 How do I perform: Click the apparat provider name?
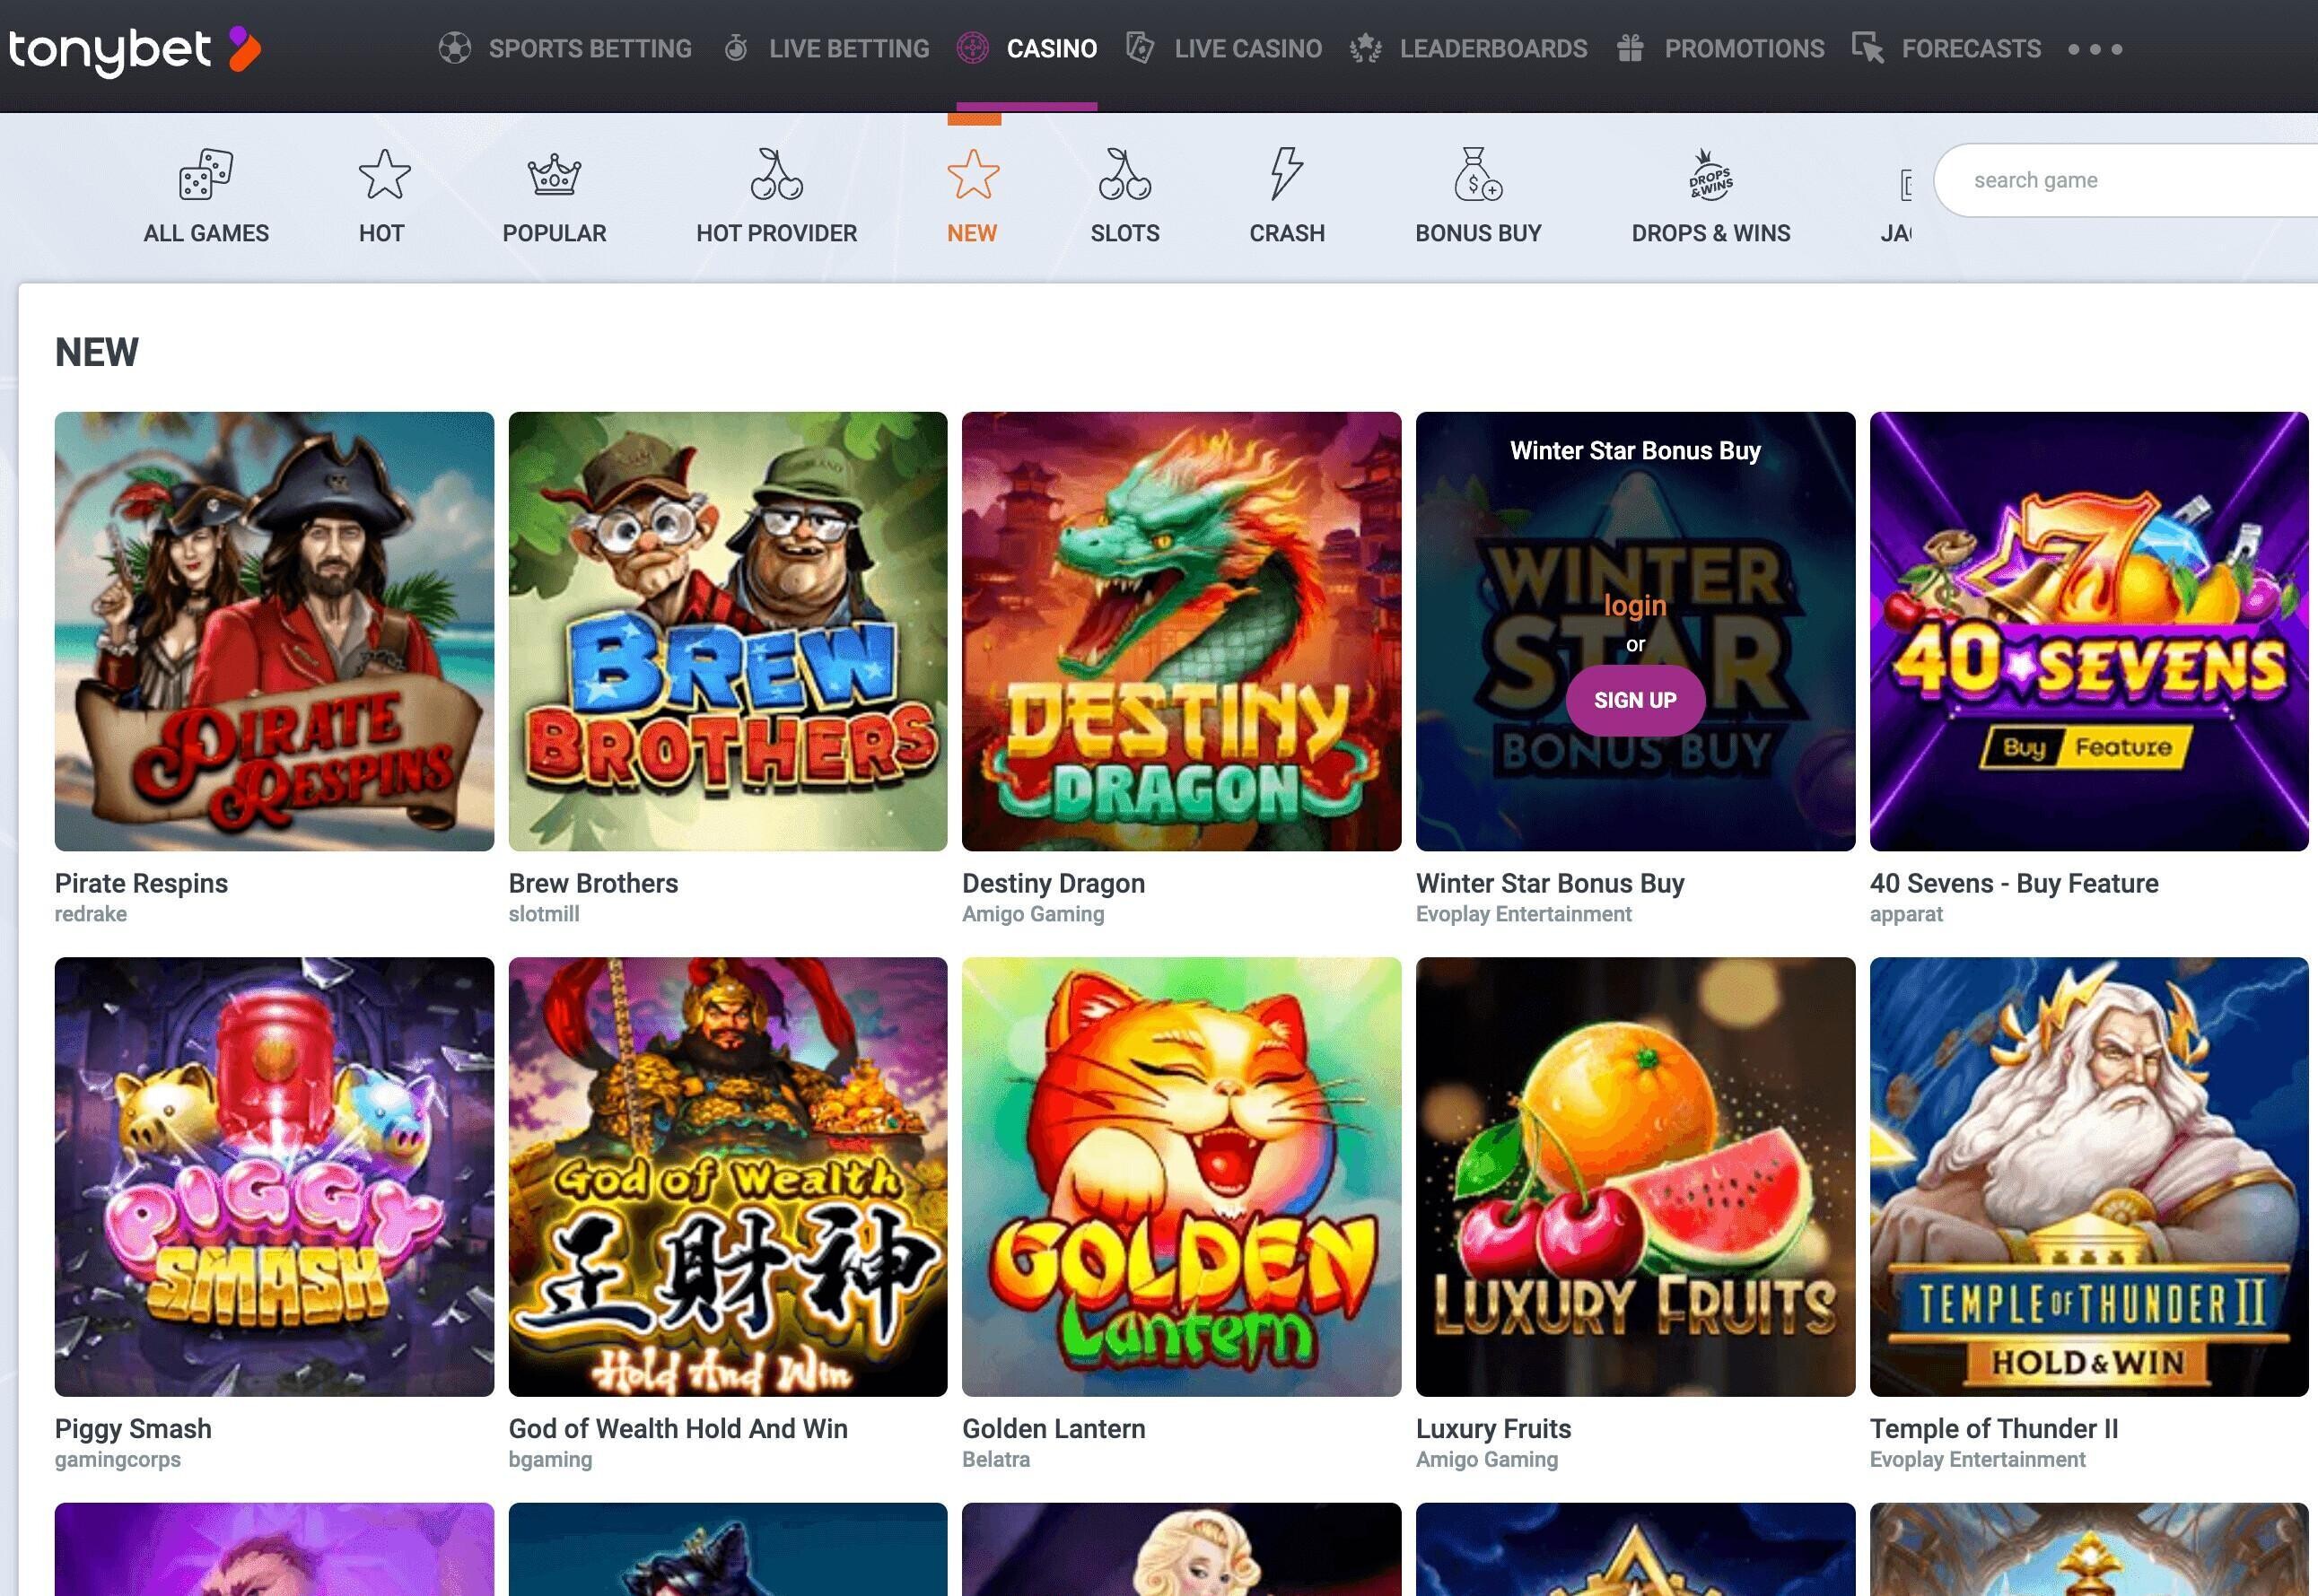[x=1906, y=914]
